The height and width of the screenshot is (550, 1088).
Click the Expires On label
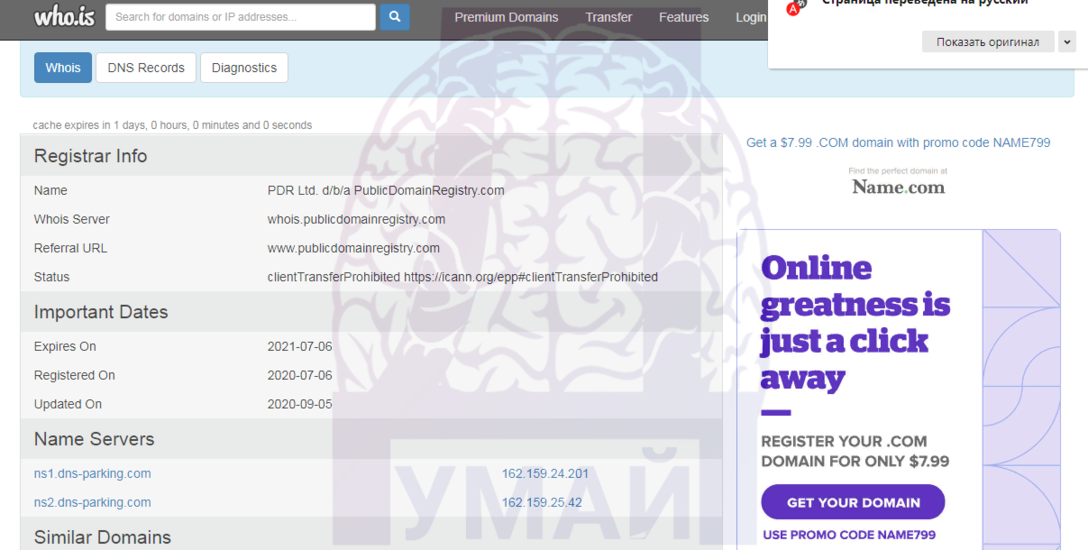65,347
